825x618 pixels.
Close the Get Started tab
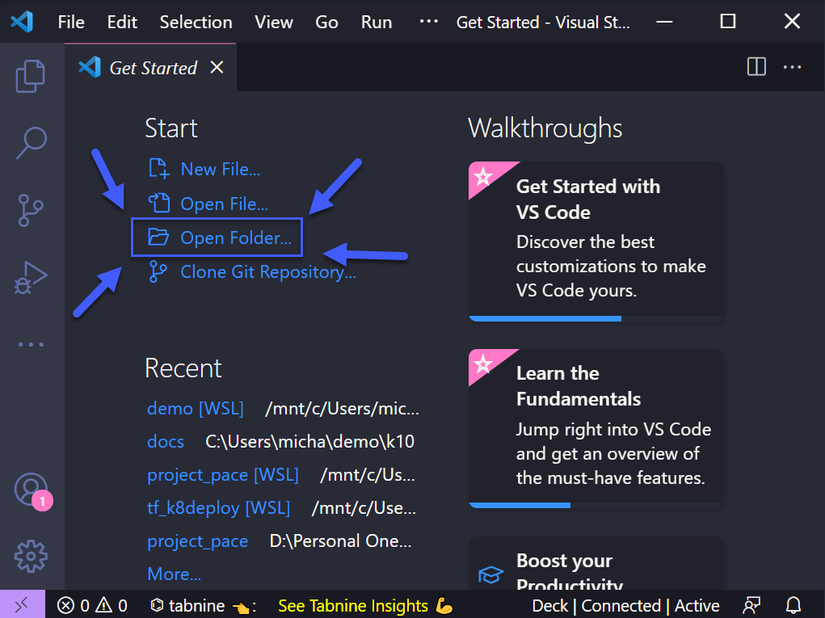216,68
